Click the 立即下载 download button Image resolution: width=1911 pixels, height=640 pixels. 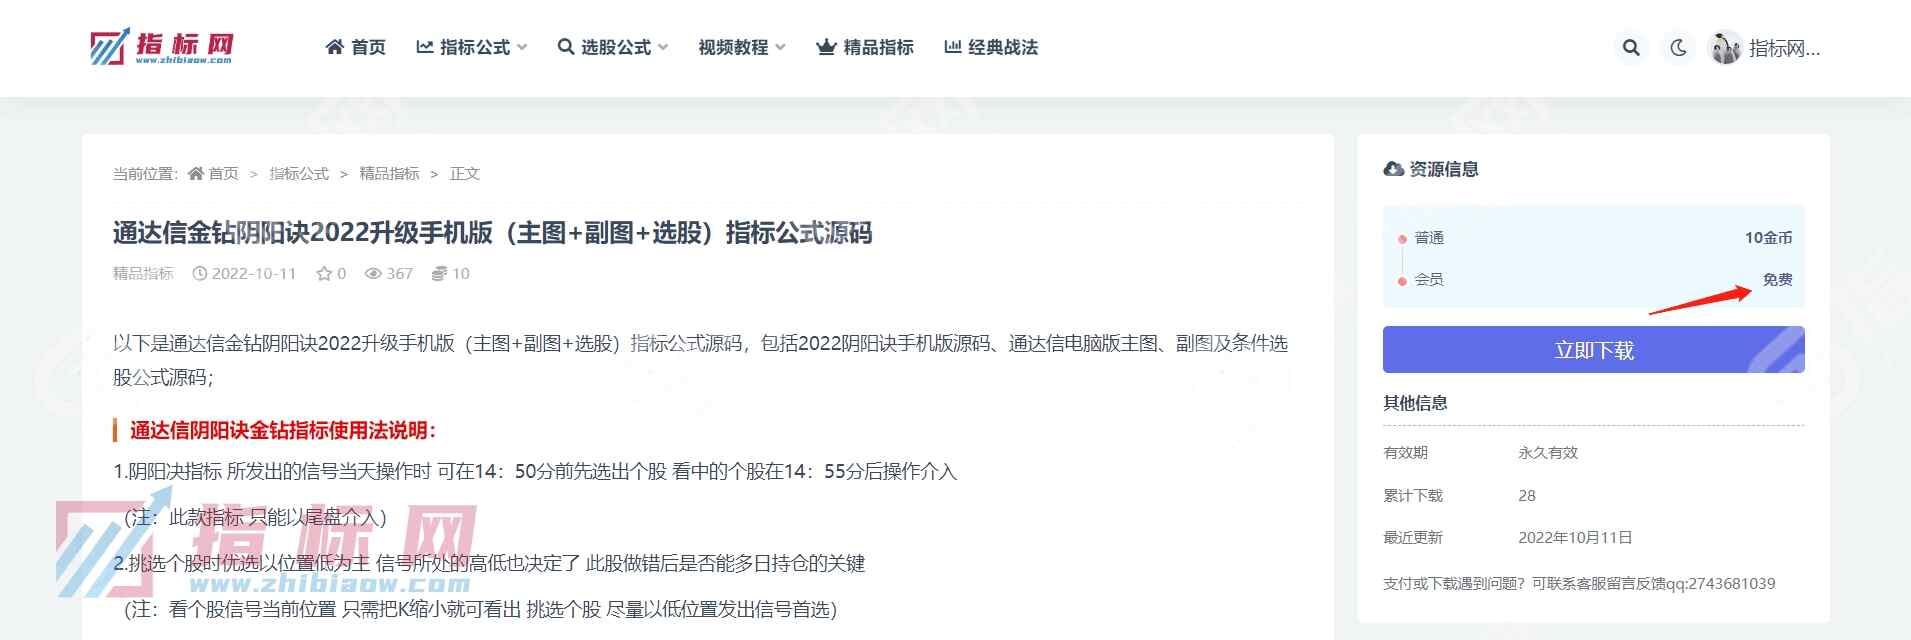point(1594,350)
